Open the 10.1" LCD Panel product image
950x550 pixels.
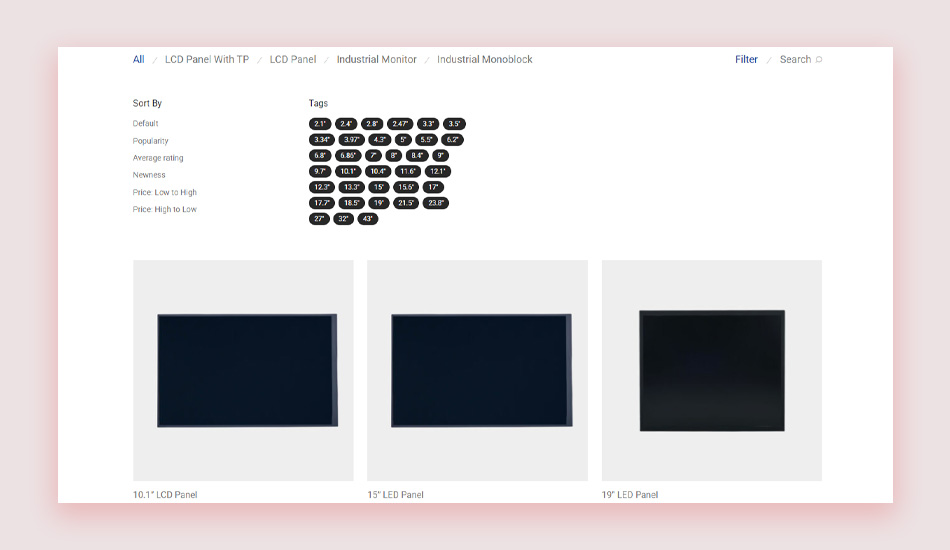(243, 370)
